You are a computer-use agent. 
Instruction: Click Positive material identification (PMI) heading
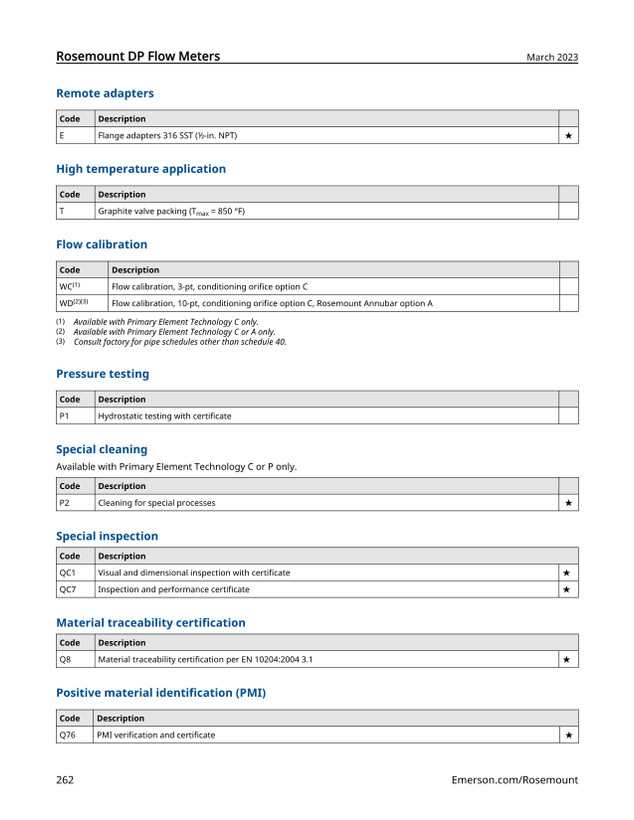[161, 693]
